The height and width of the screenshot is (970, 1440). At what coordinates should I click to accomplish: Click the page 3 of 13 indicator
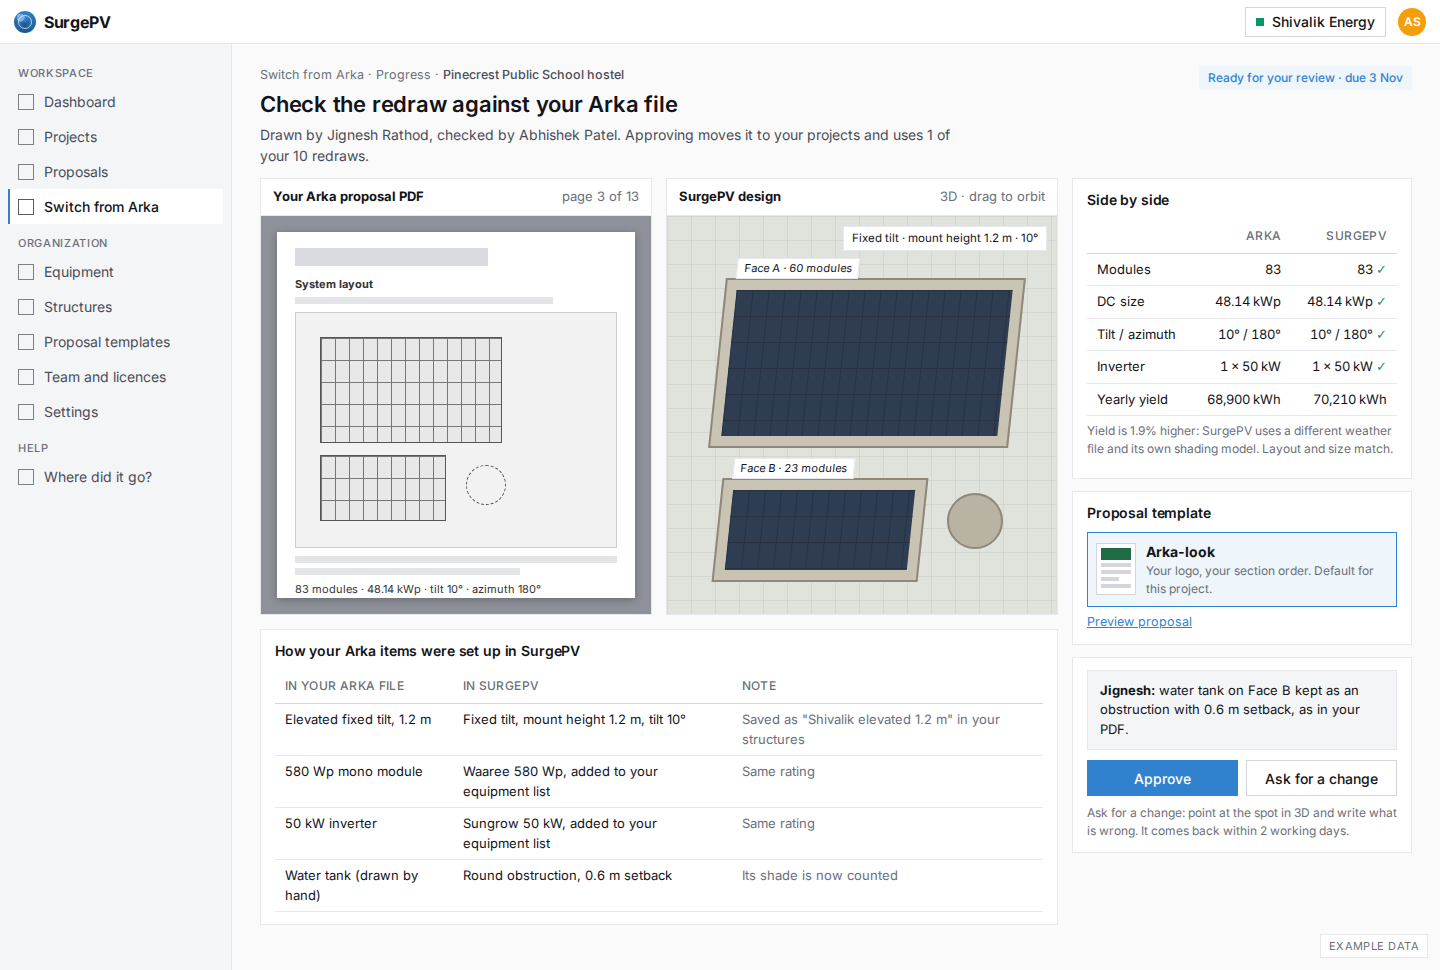point(600,197)
